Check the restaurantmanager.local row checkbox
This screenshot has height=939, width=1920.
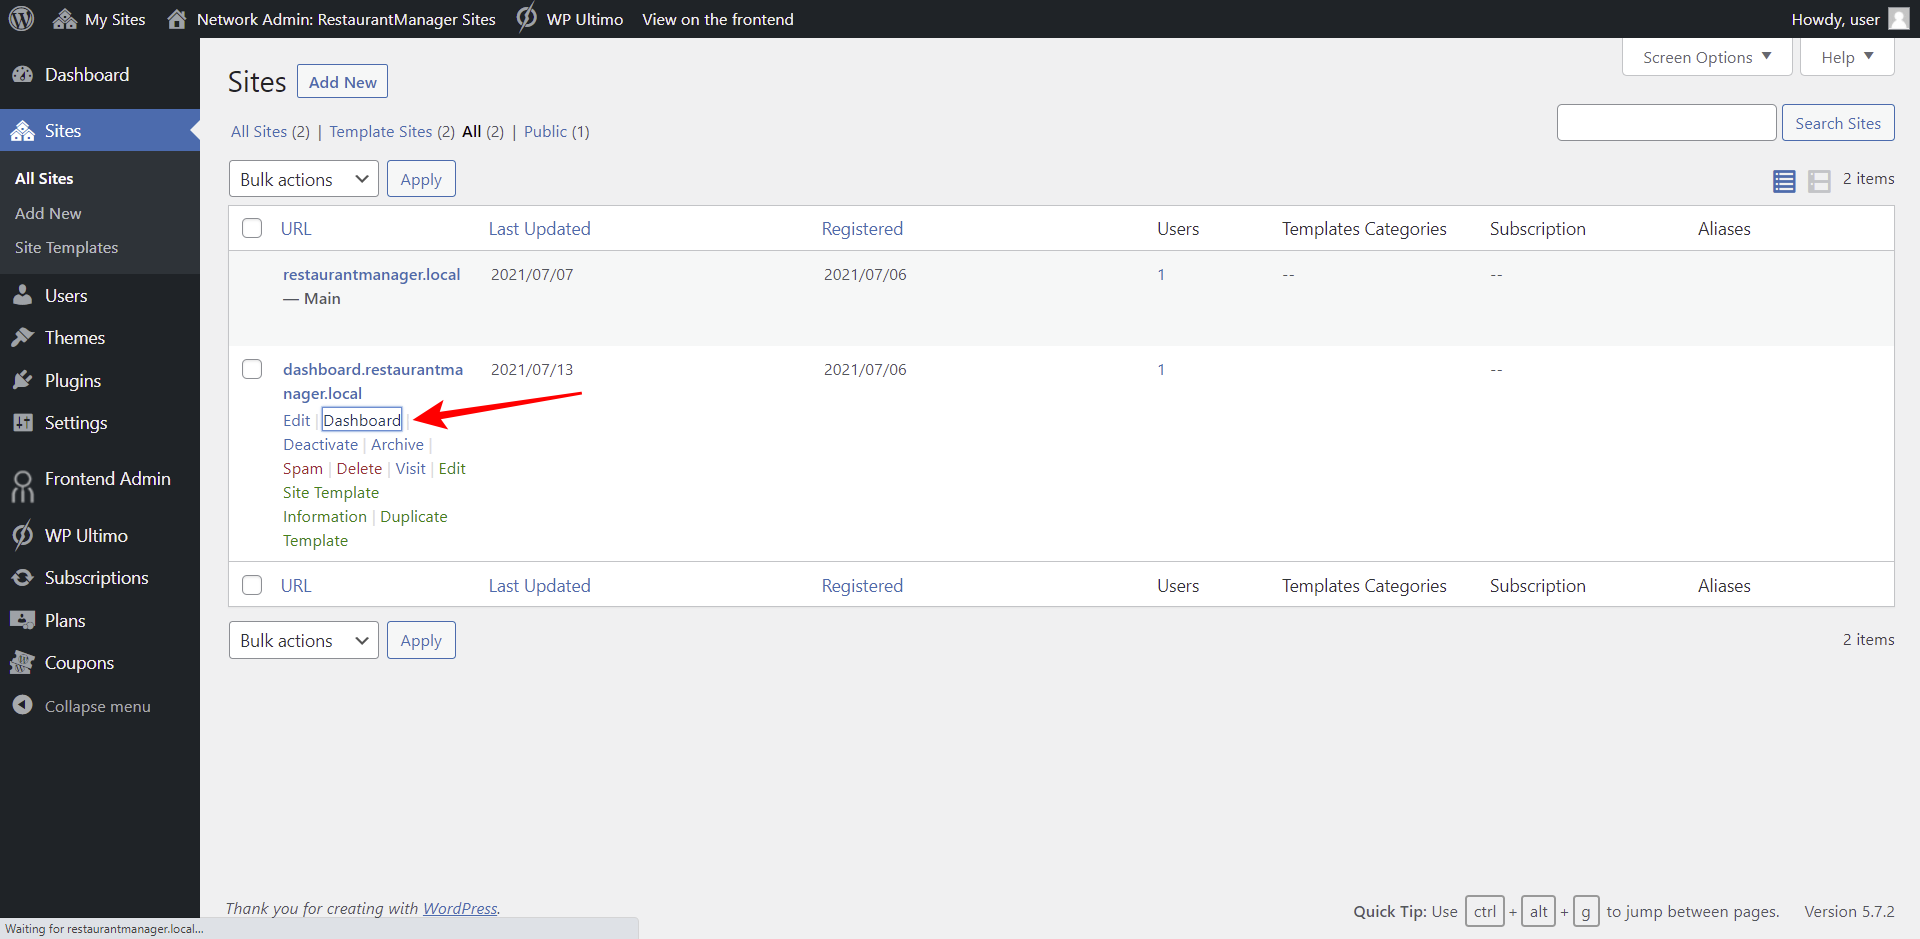pyautogui.click(x=251, y=274)
